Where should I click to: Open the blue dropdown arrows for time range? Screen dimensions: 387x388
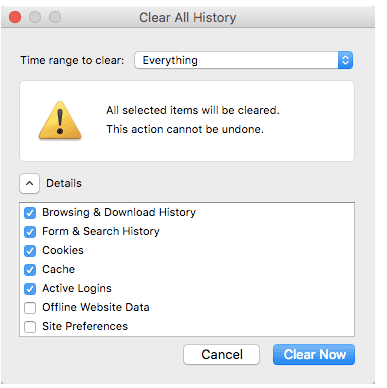pos(345,60)
